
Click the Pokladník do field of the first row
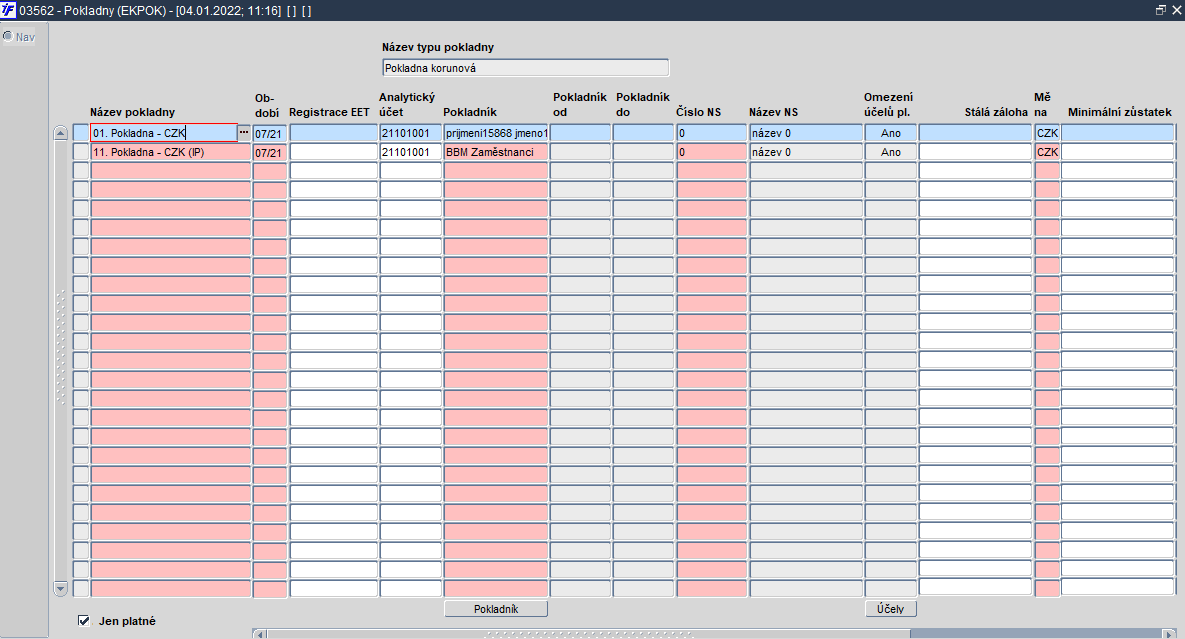643,133
